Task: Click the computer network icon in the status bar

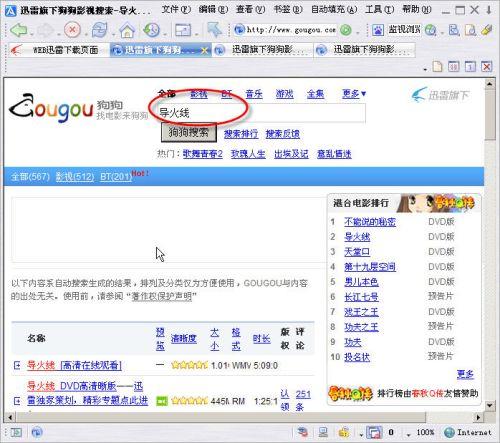Action: (x=323, y=432)
